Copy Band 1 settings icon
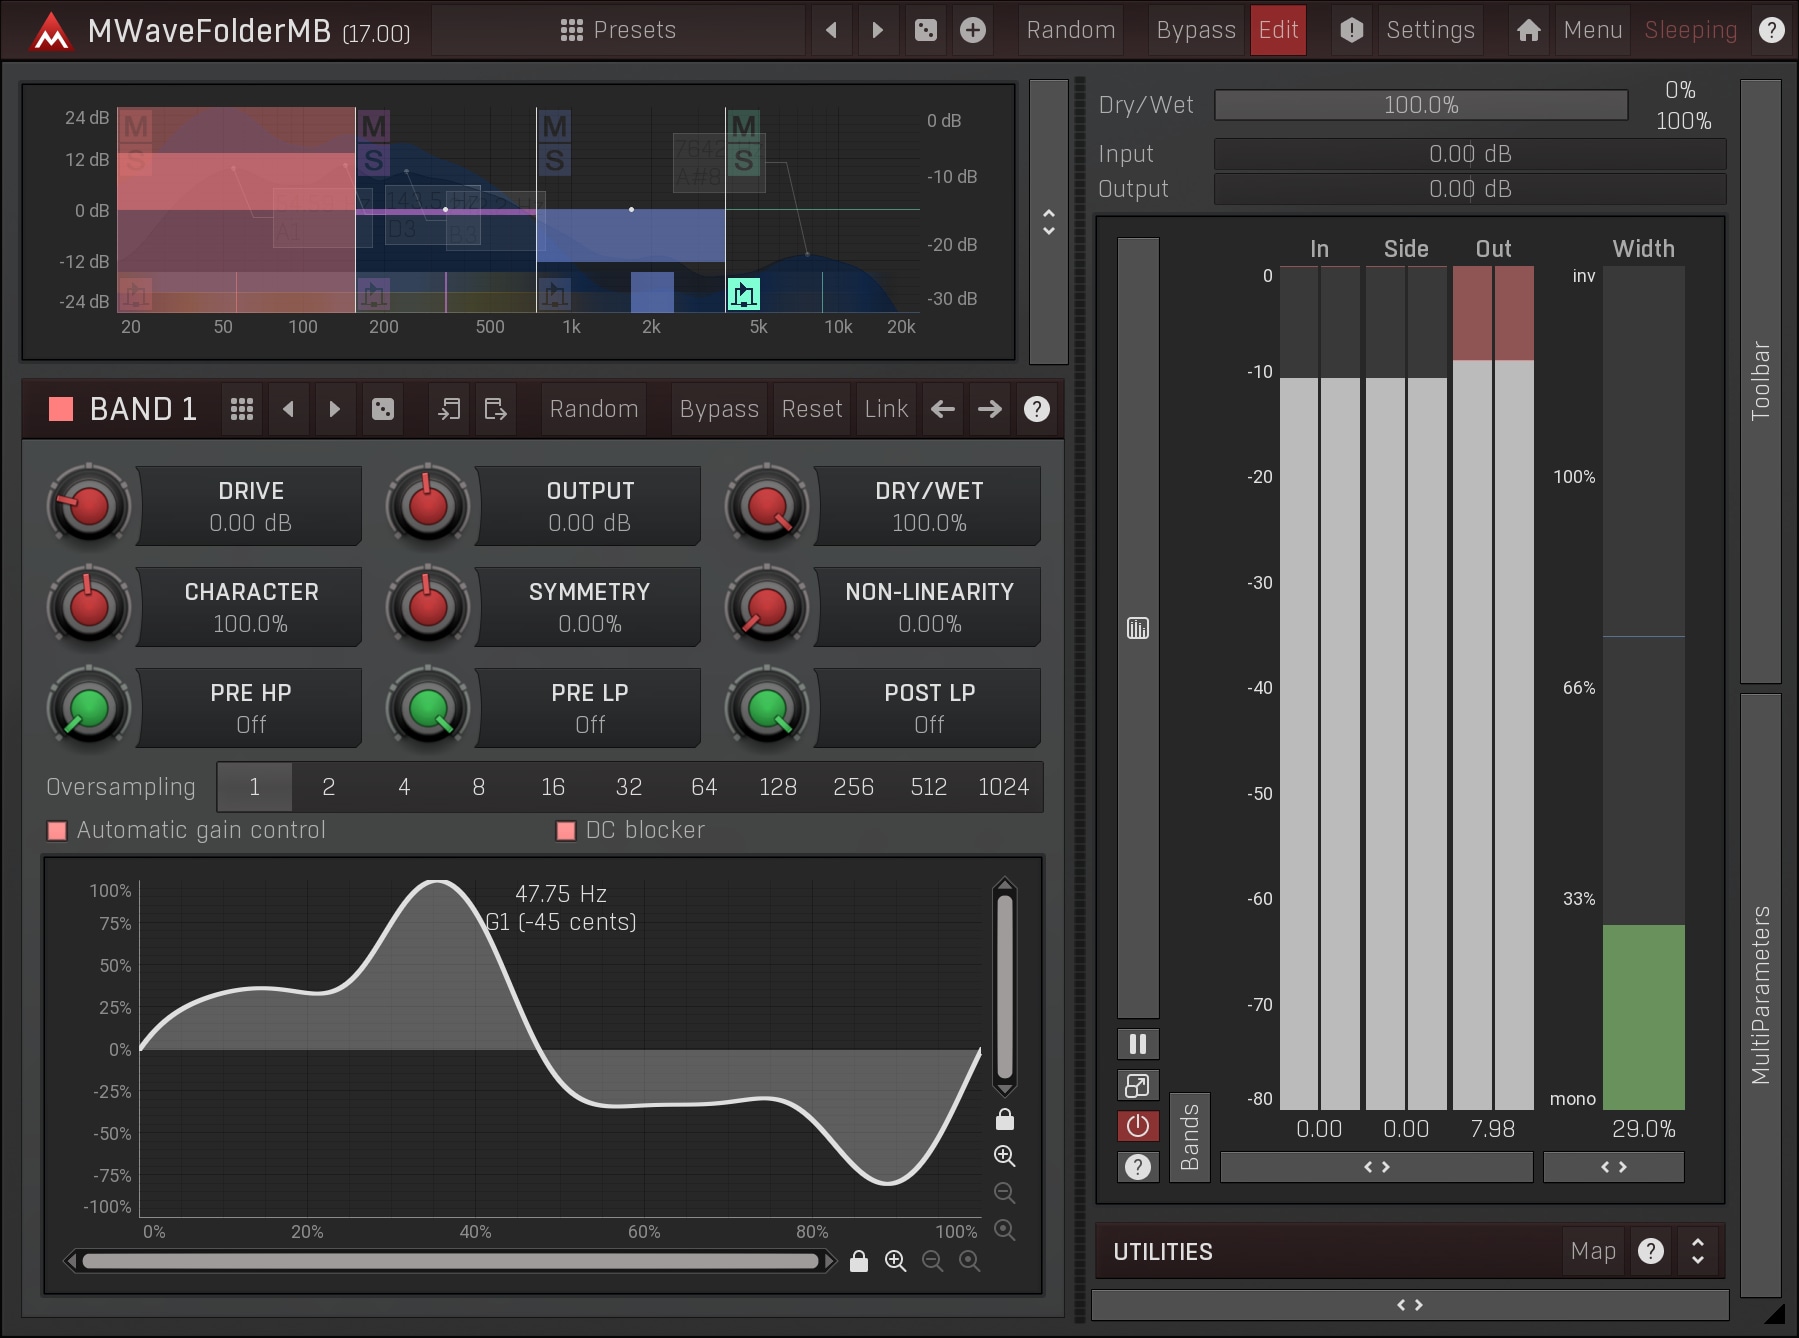Image resolution: width=1799 pixels, height=1338 pixels. pos(449,409)
